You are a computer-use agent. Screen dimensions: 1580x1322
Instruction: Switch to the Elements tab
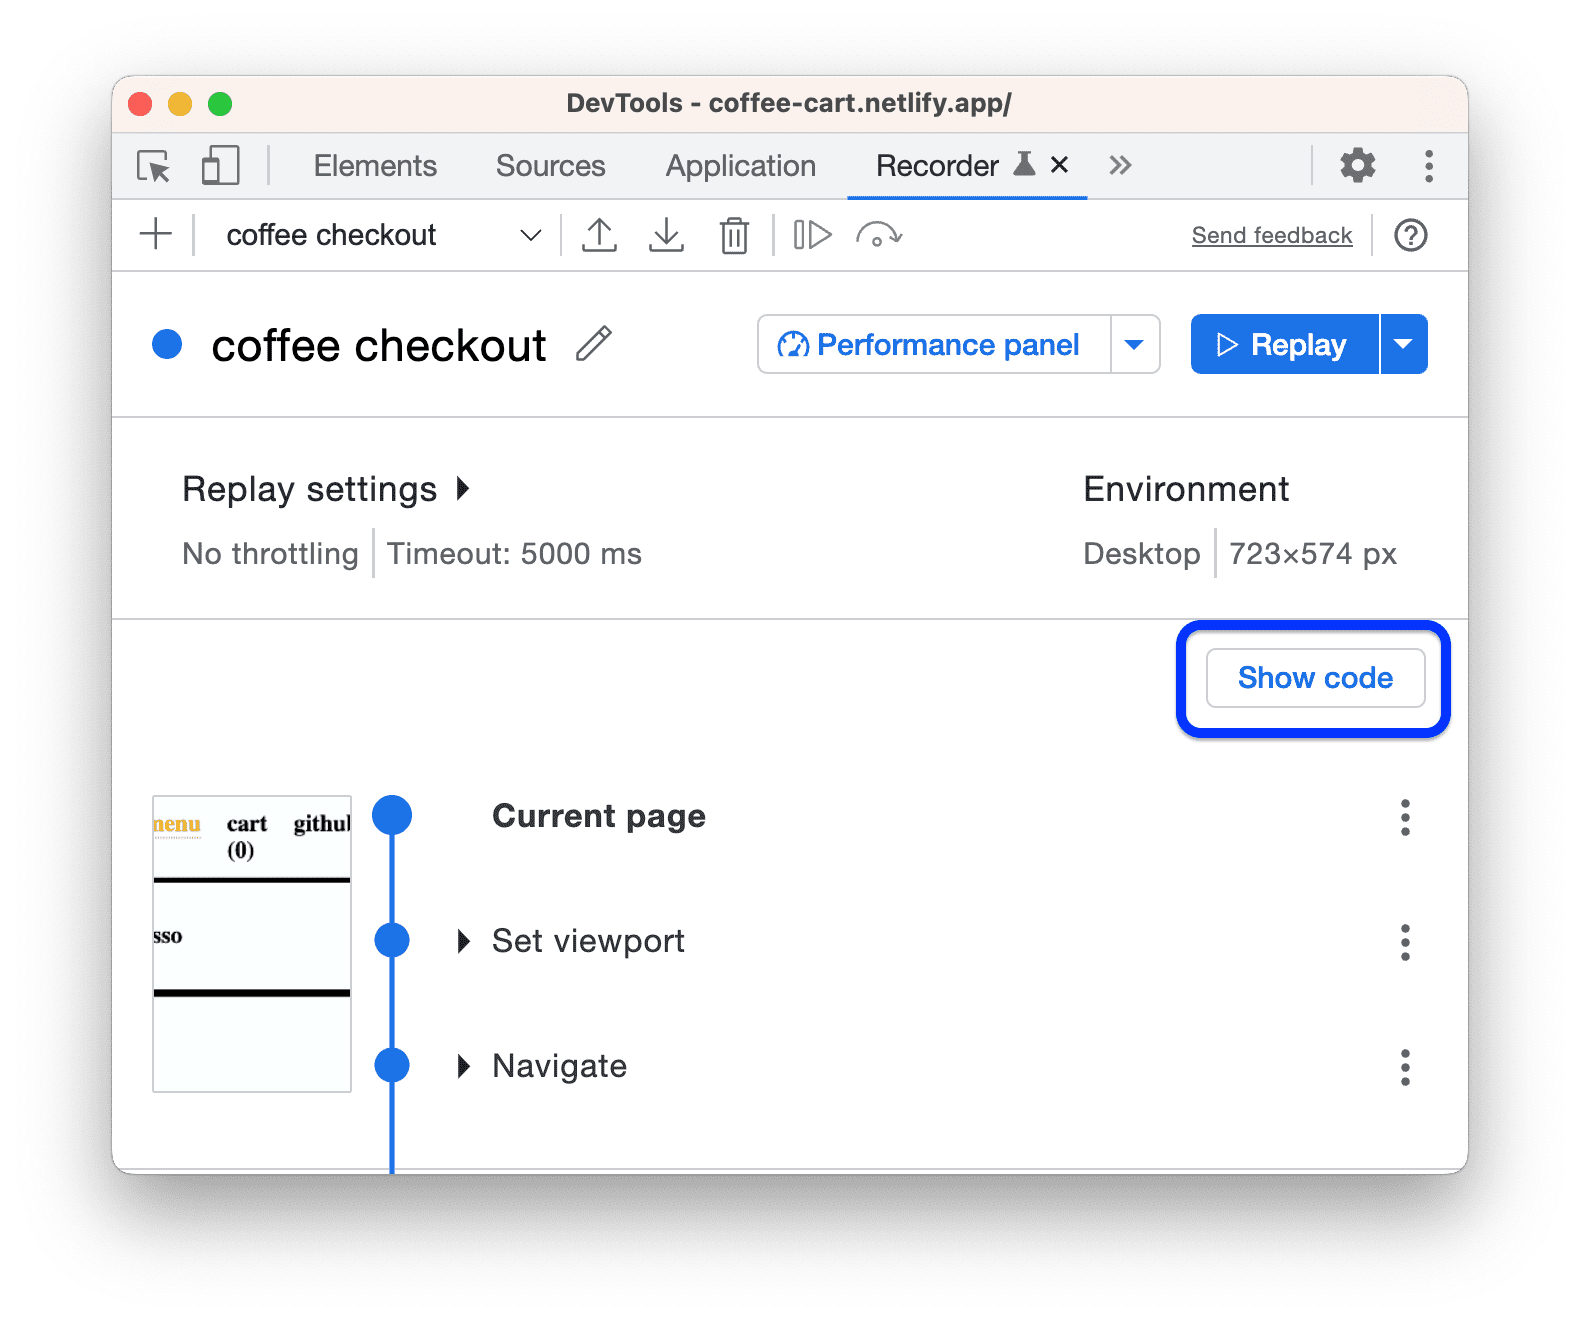pyautogui.click(x=375, y=166)
